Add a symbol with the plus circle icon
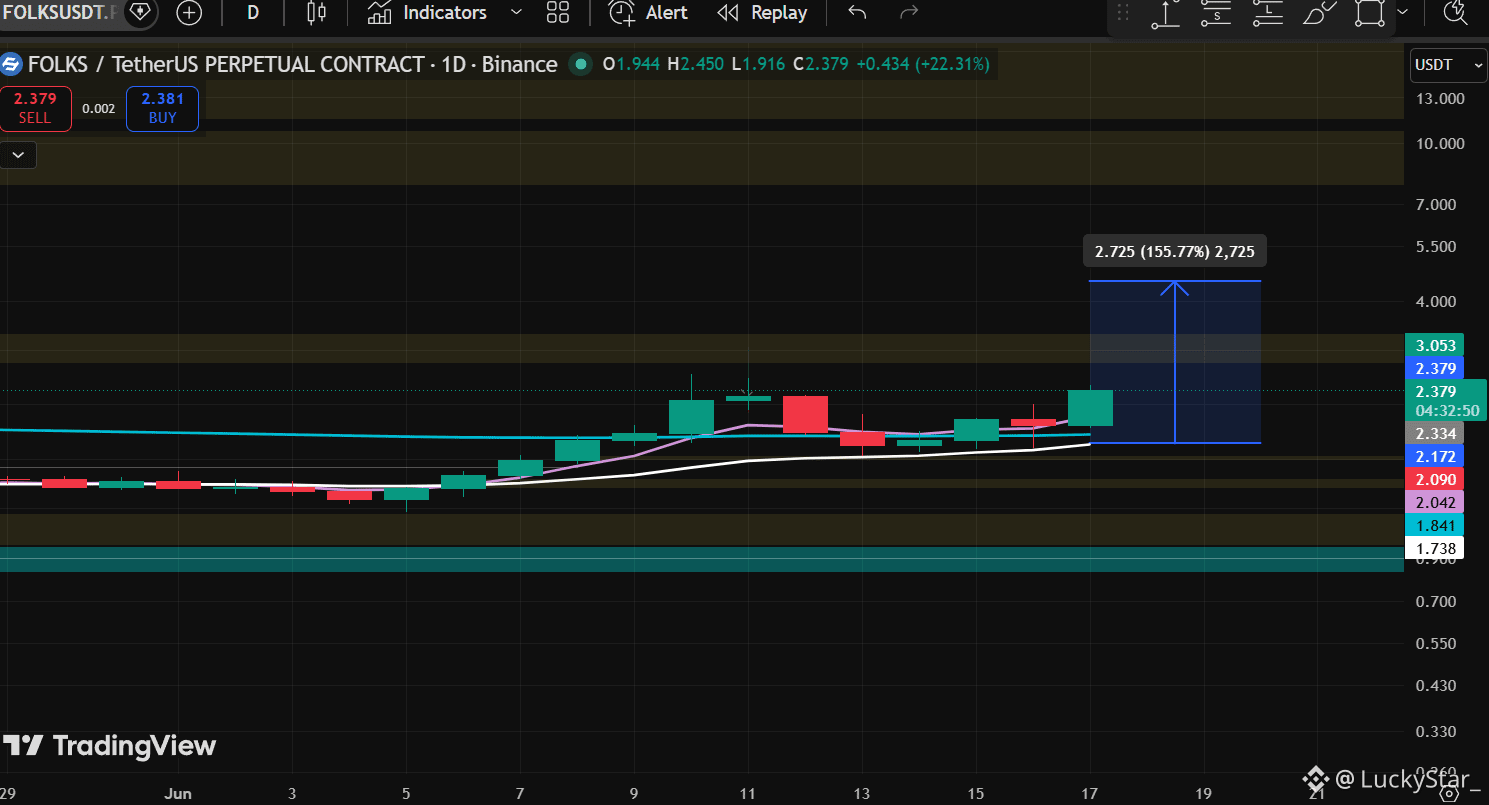 coord(189,13)
